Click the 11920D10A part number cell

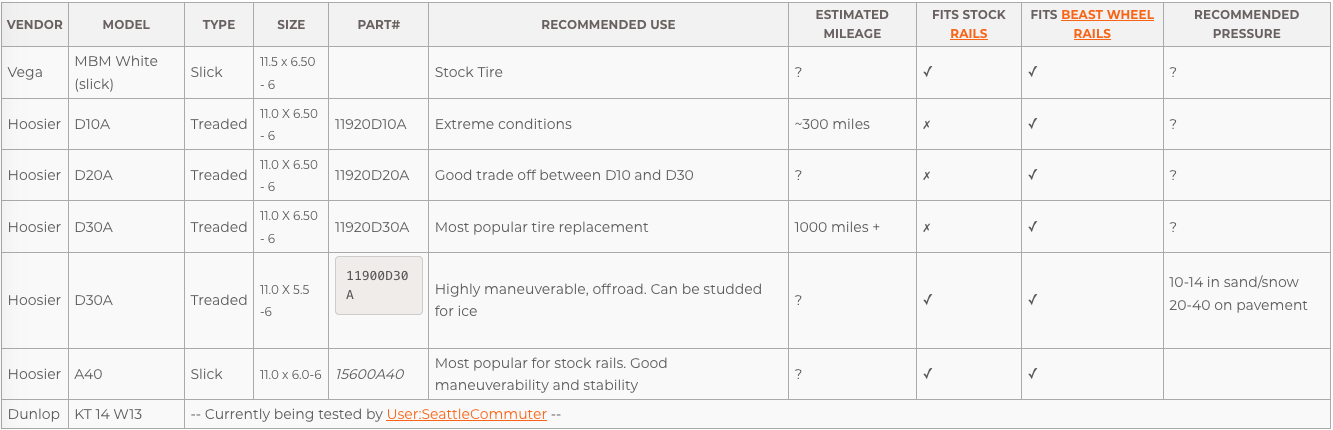click(378, 124)
